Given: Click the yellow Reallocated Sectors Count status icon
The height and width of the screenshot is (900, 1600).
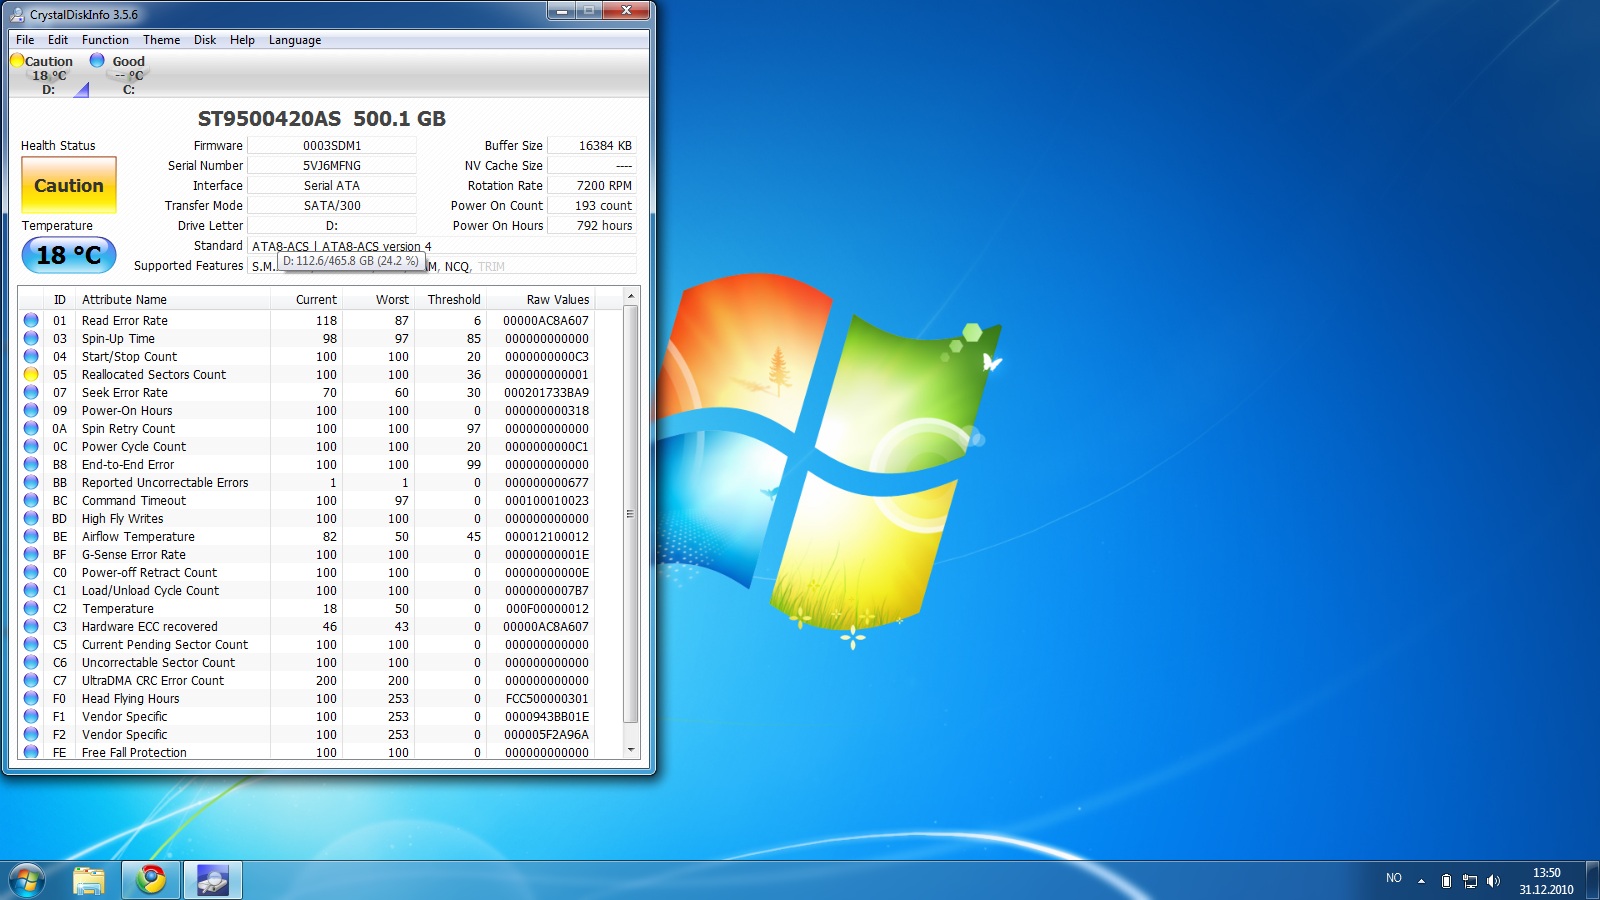Looking at the screenshot, I should [31, 374].
